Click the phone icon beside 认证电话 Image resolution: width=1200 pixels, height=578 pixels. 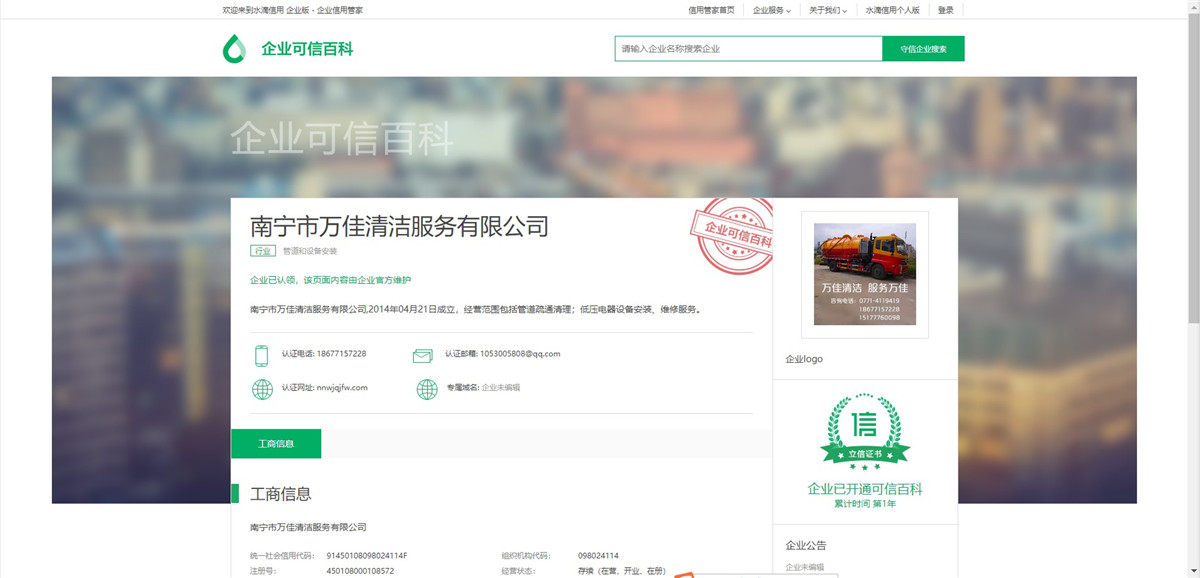[262, 355]
